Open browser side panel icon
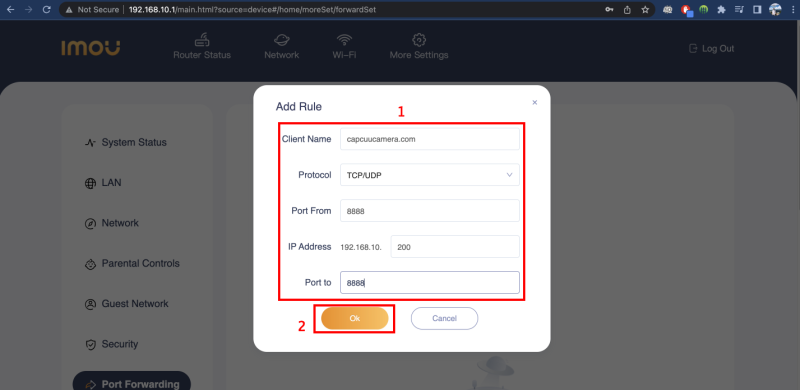This screenshot has width=800, height=390. coord(758,9)
